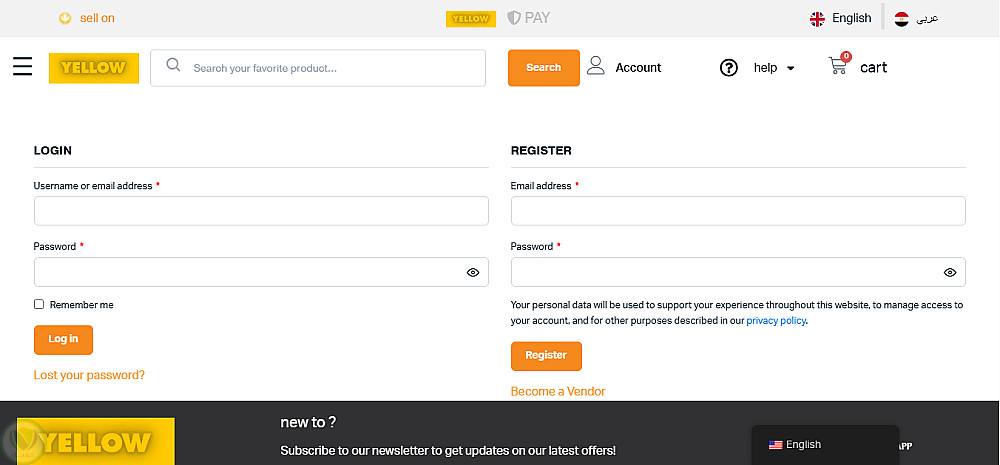
Task: Click the Yellow logo in header
Action: click(94, 68)
